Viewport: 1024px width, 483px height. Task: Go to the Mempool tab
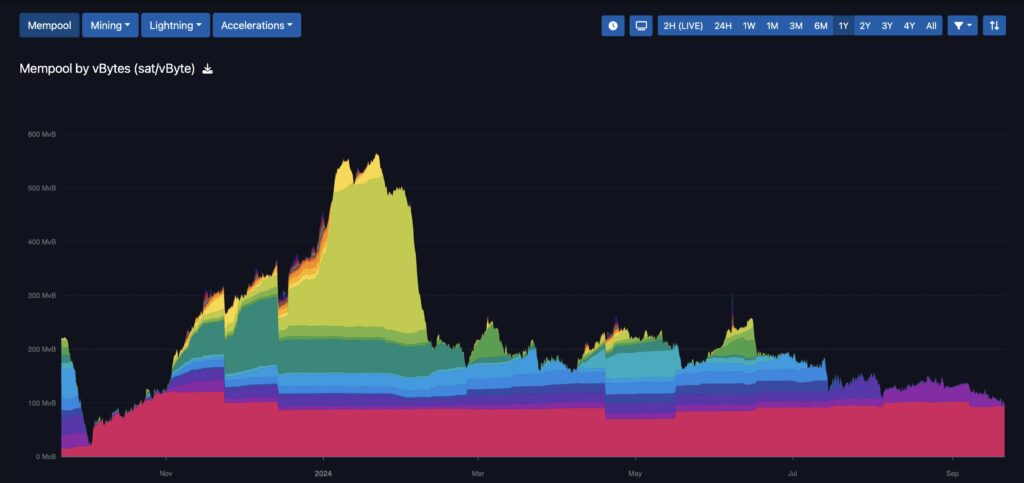pos(47,25)
